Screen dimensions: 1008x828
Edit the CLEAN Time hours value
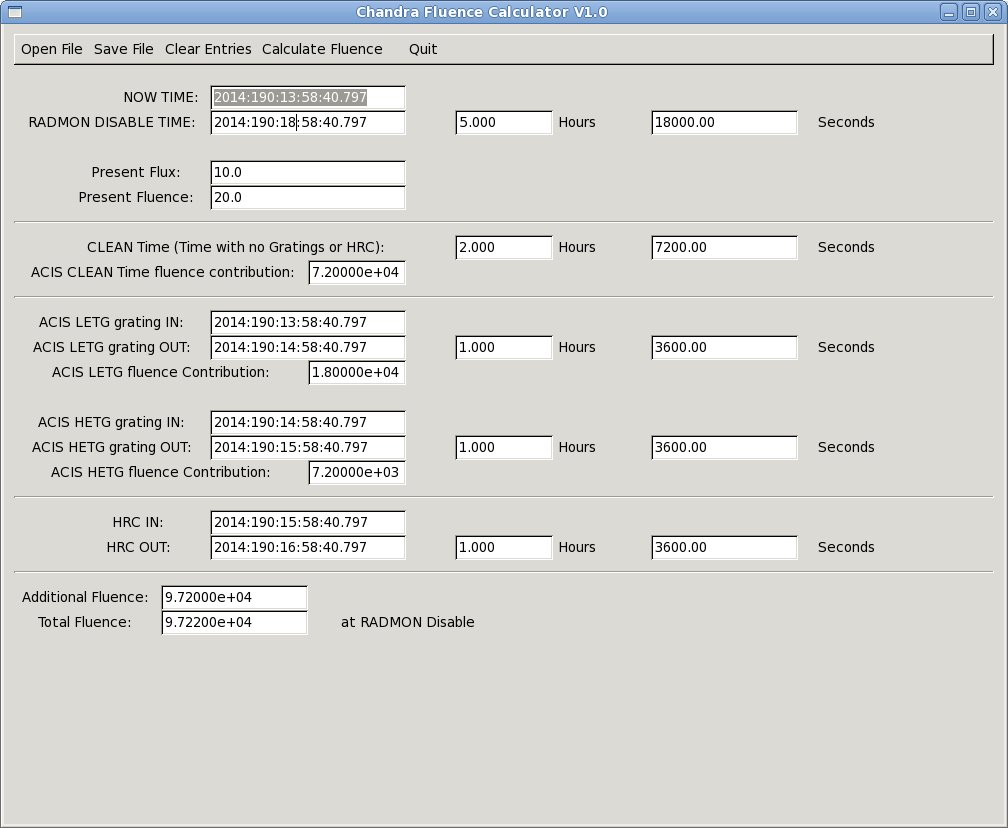[503, 247]
